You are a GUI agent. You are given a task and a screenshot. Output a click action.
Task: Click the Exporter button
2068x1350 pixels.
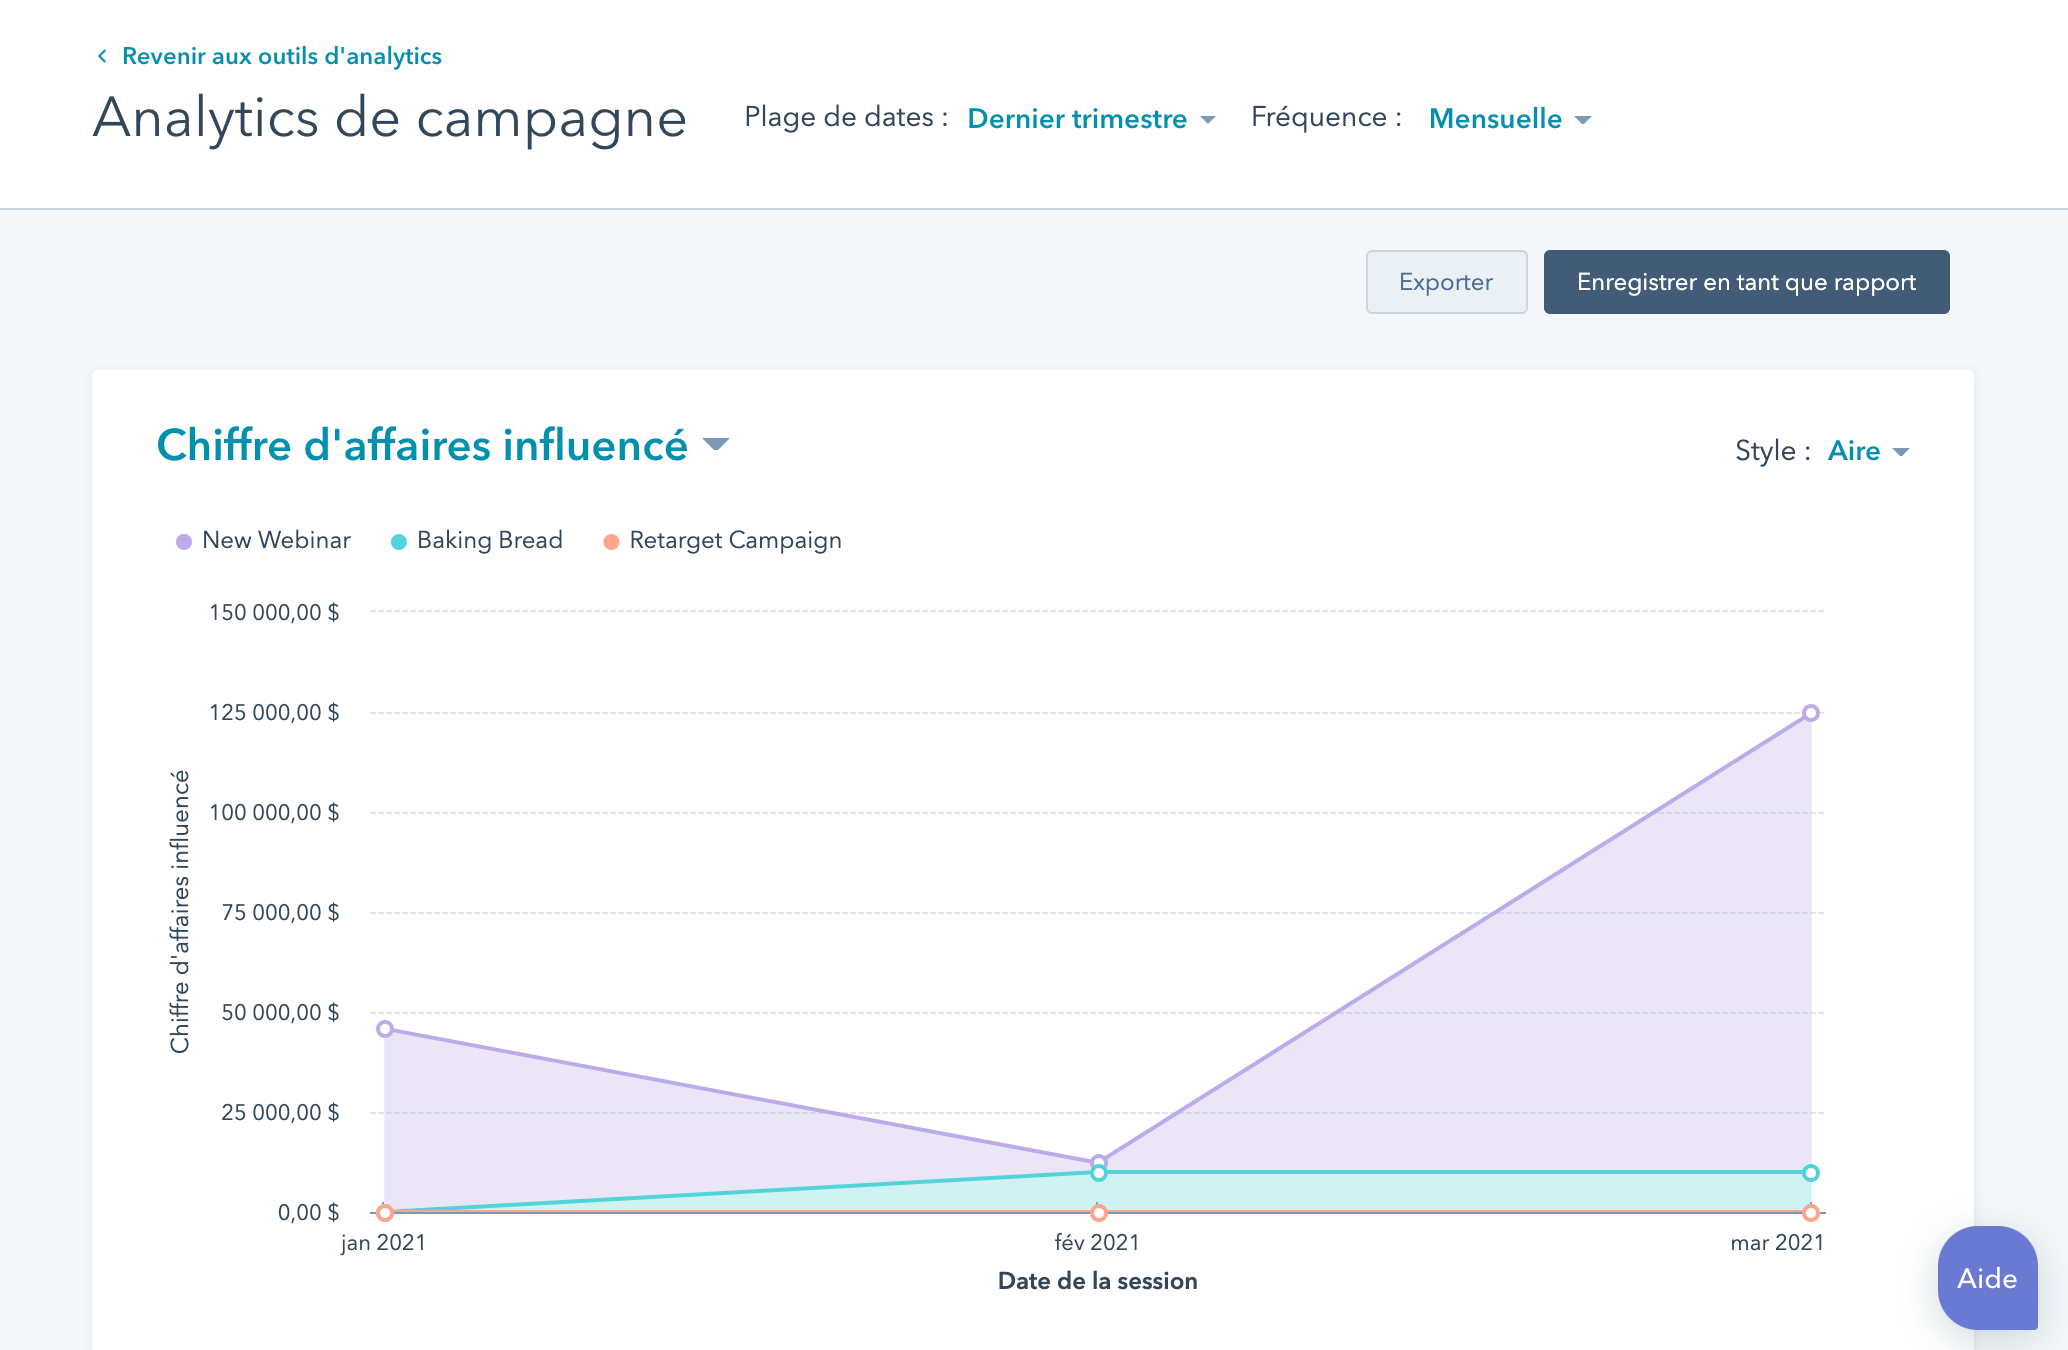click(1446, 282)
